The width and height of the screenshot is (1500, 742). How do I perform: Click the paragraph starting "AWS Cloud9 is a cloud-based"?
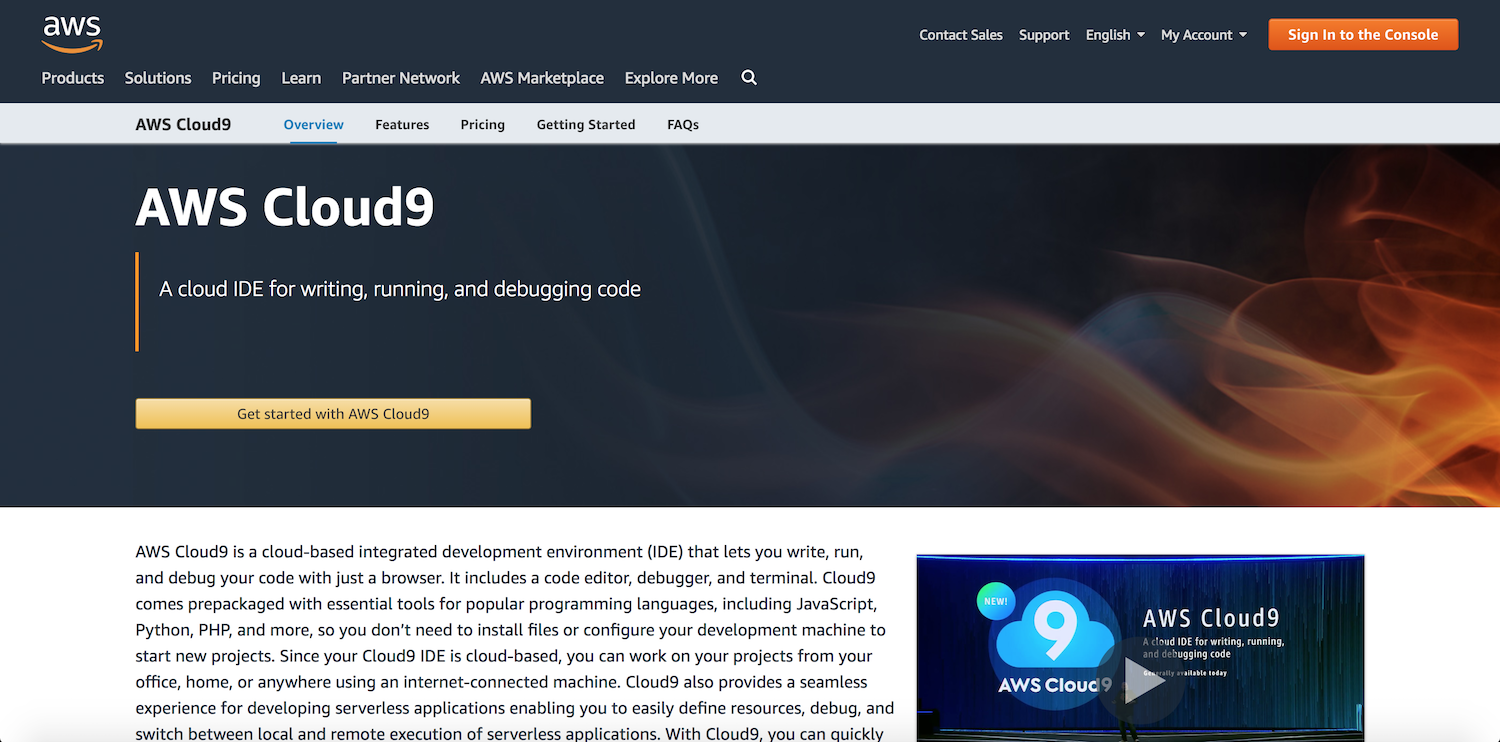point(515,642)
